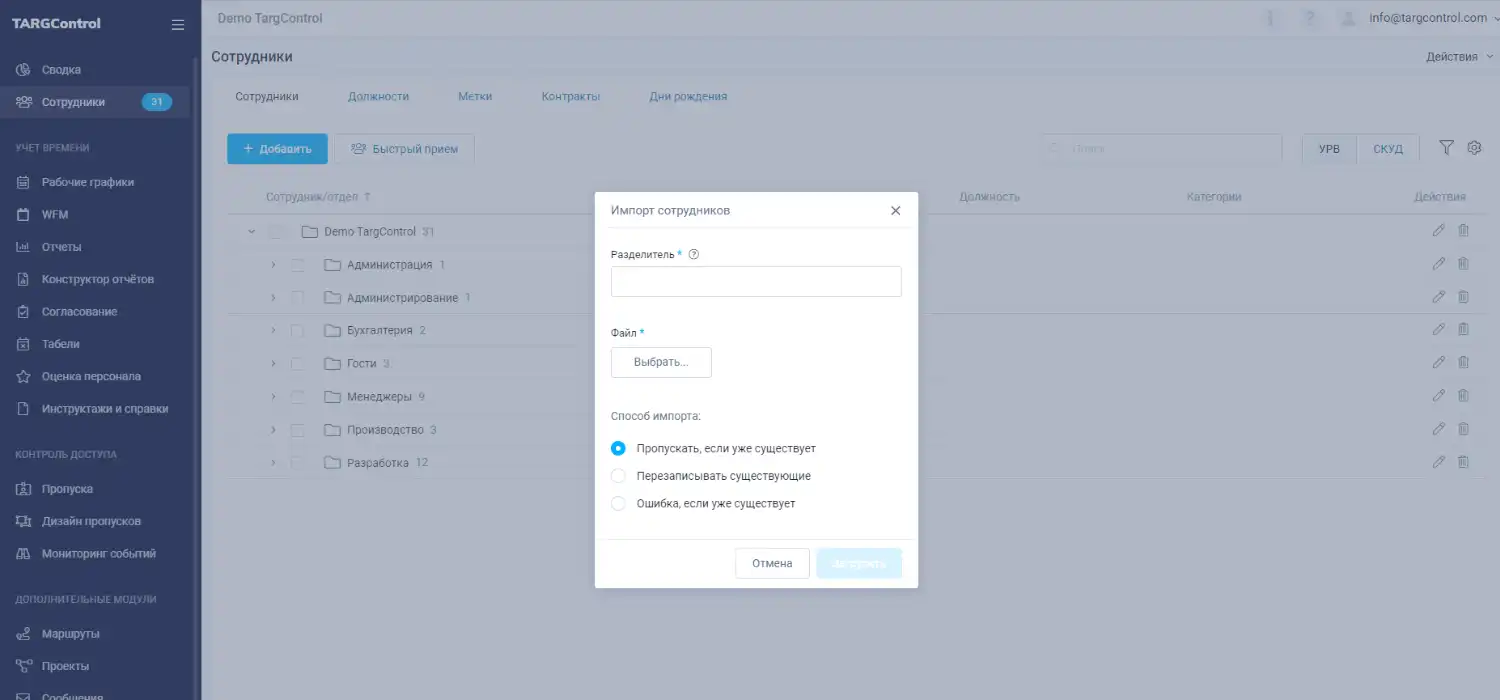Image resolution: width=1500 pixels, height=700 pixels.
Task: Click the Загрузить upload button
Action: 859,563
